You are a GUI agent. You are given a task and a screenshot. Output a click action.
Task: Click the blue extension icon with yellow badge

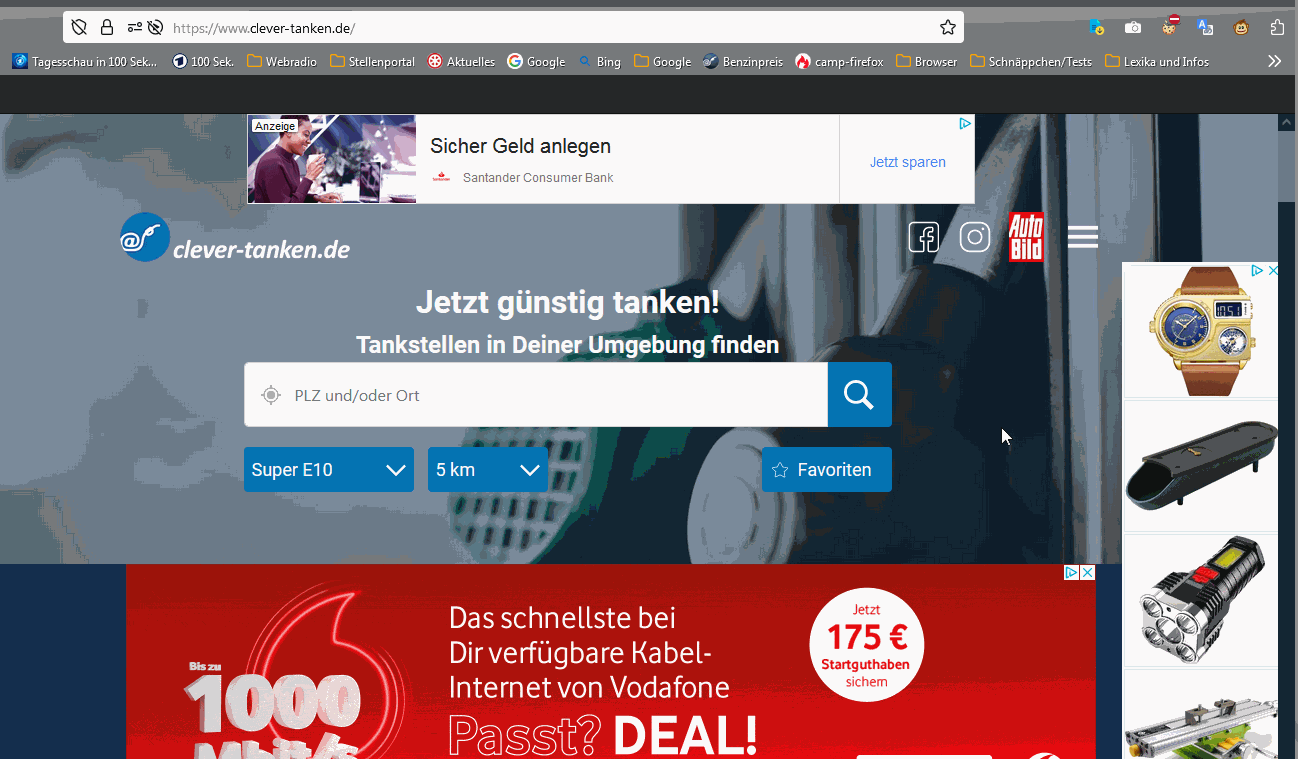[x=1096, y=28]
